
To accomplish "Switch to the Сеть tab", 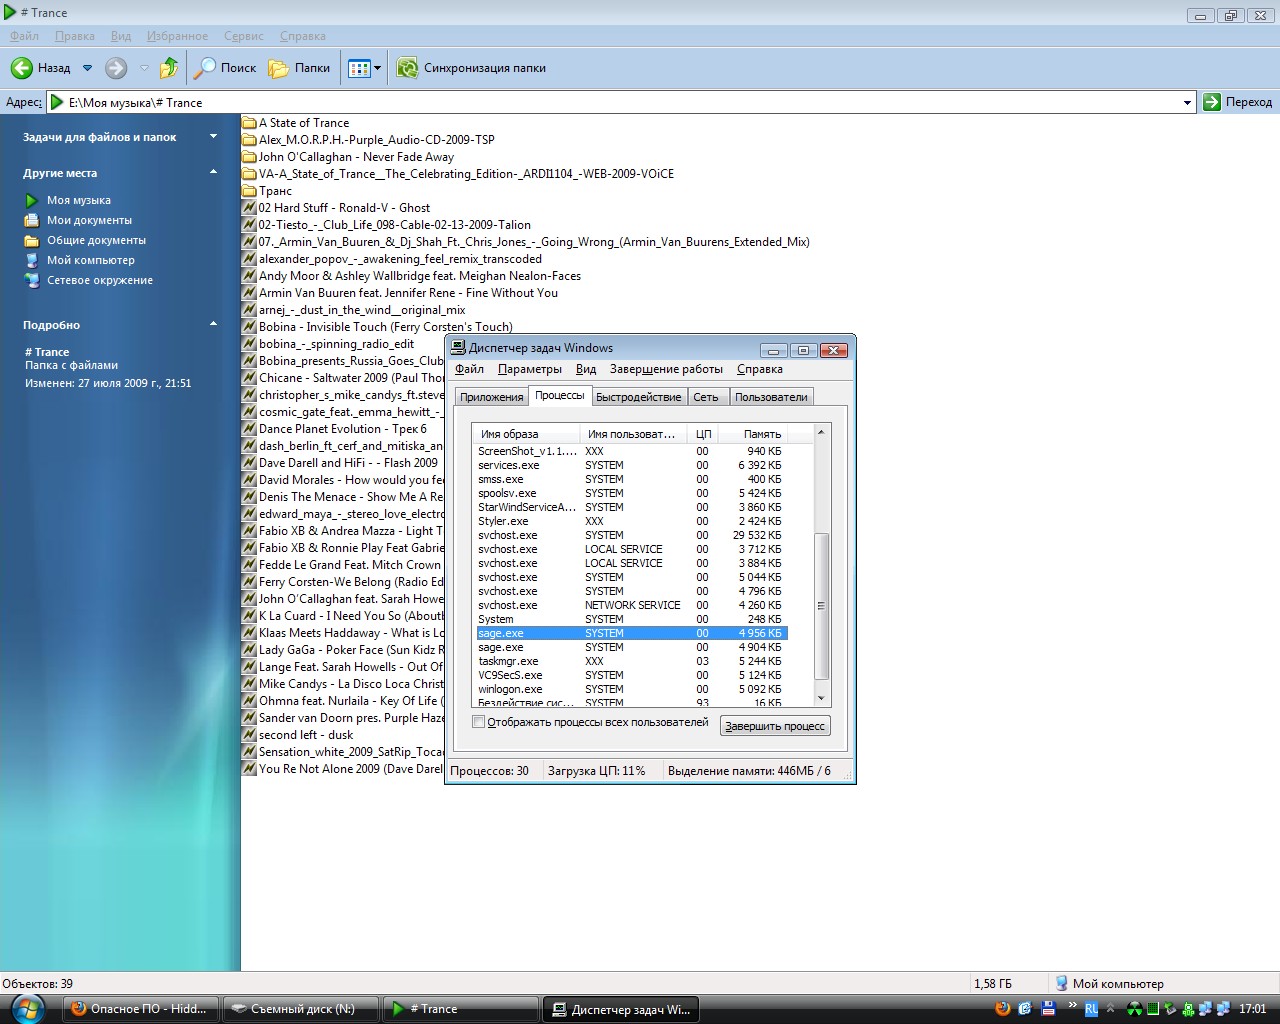I will click(706, 397).
